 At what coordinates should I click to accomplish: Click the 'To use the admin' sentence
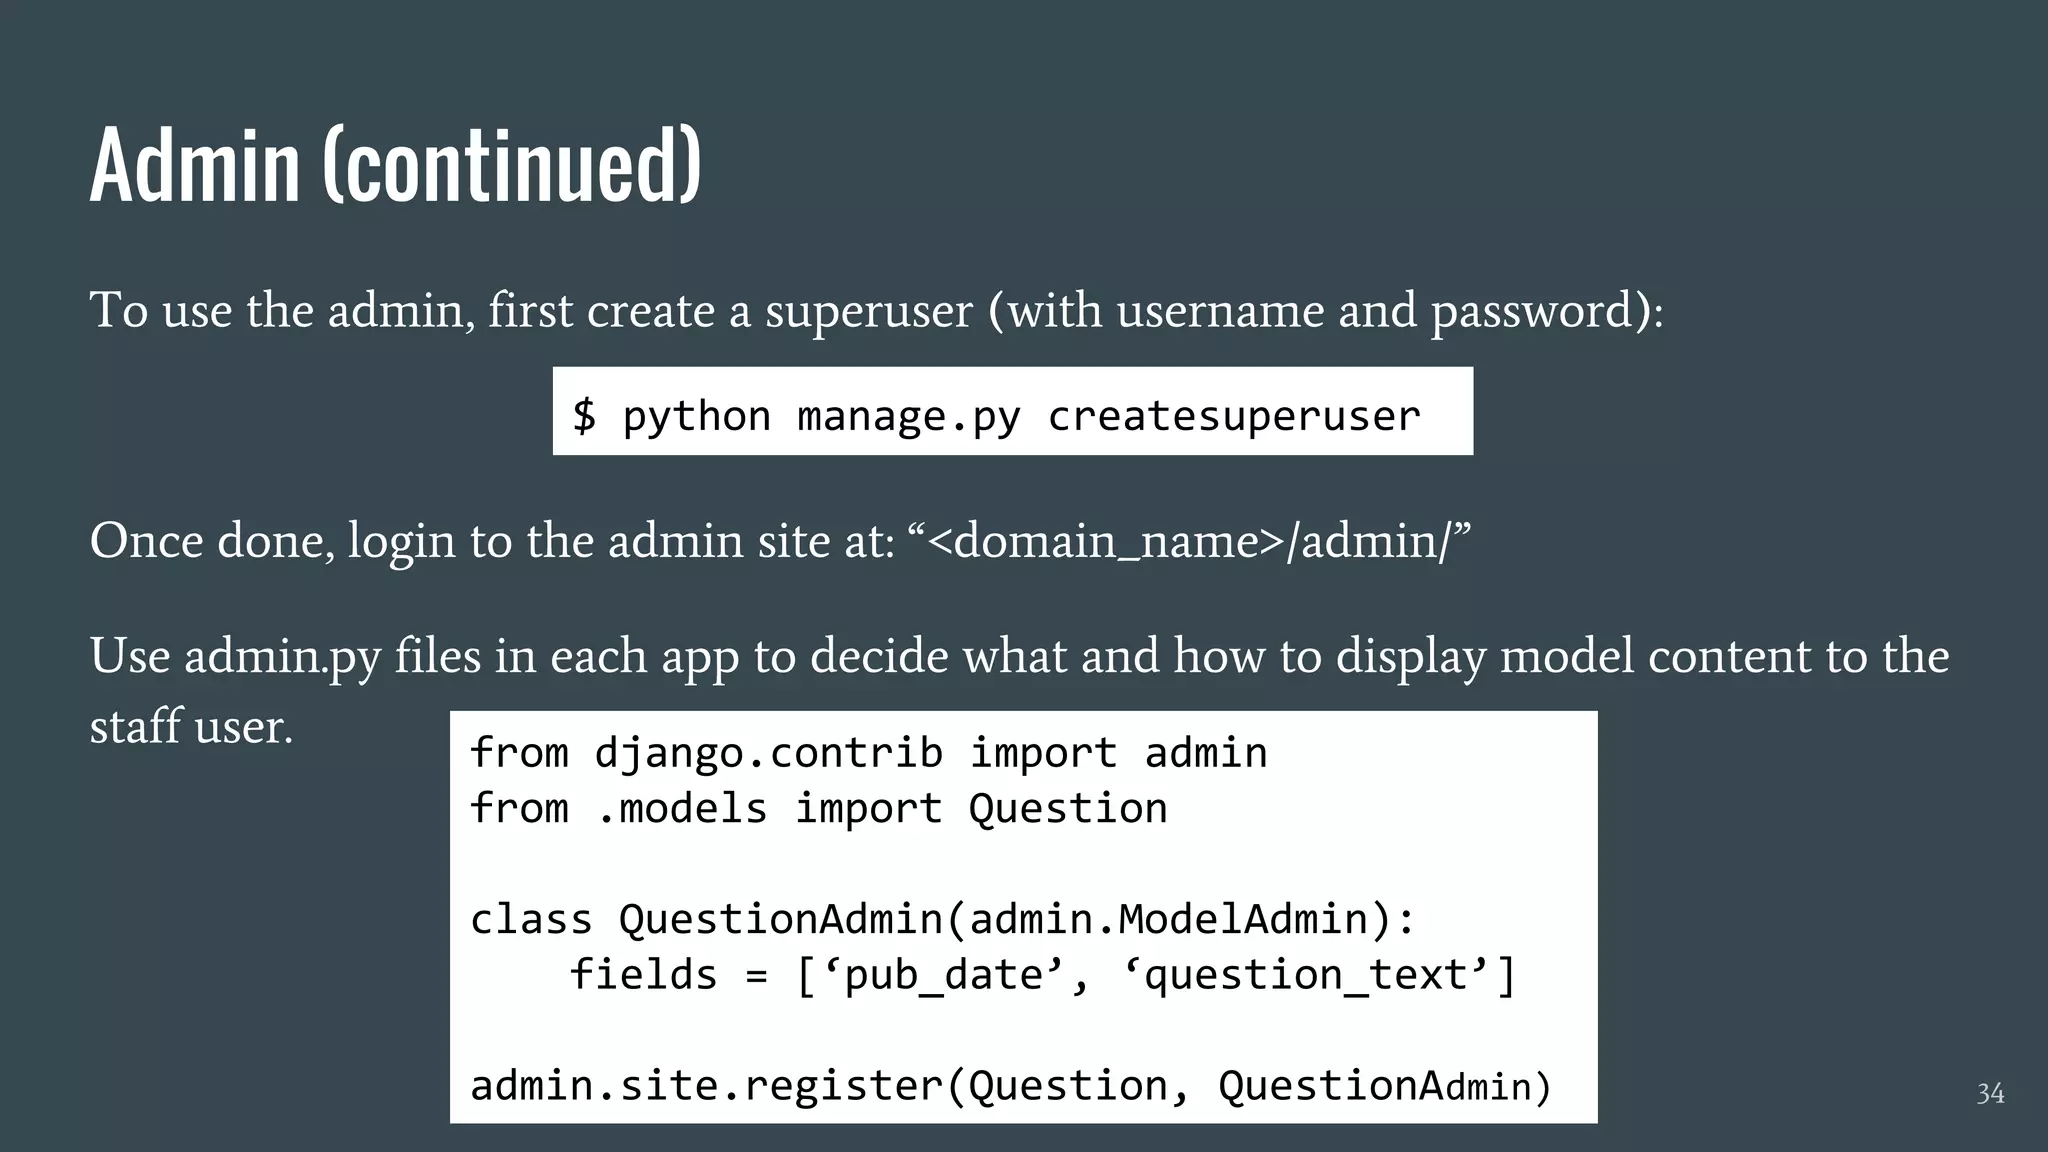tap(876, 310)
